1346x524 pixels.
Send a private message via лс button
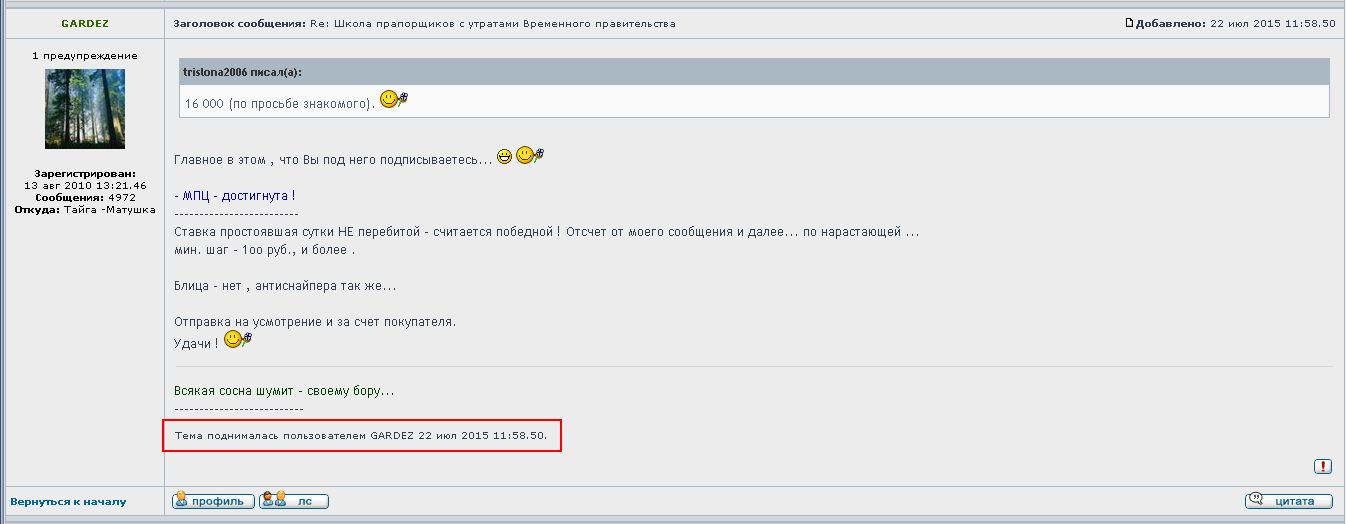coord(293,501)
